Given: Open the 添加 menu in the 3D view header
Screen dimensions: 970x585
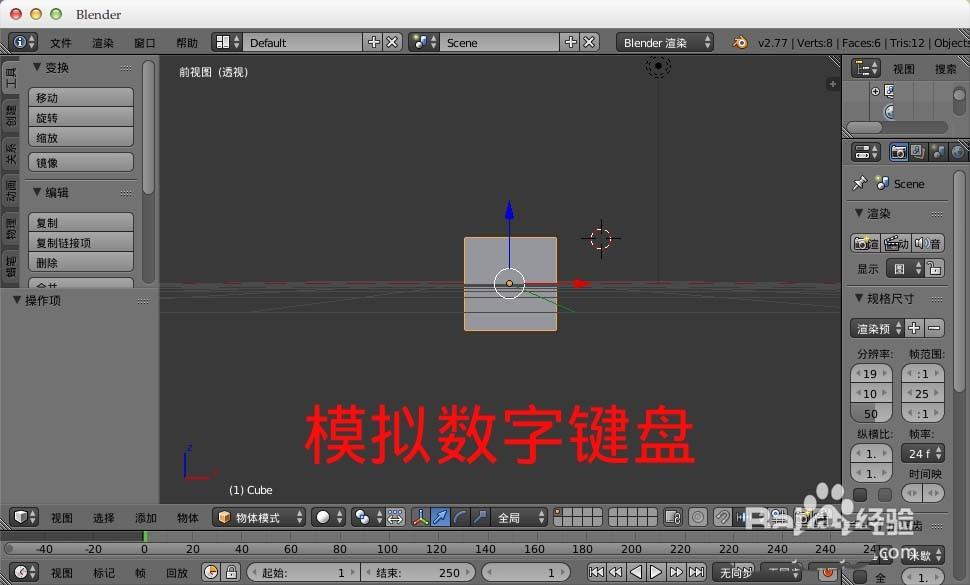Looking at the screenshot, I should click(145, 517).
